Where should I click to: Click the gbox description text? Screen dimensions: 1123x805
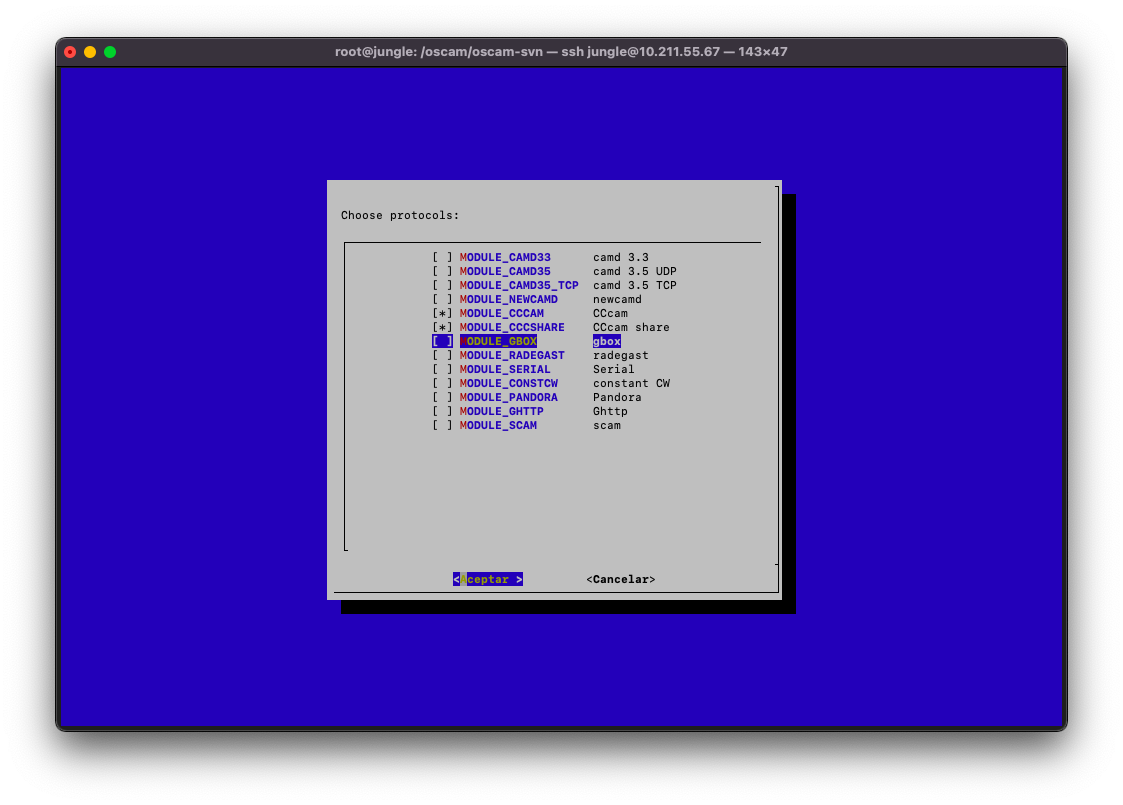pyautogui.click(x=607, y=341)
